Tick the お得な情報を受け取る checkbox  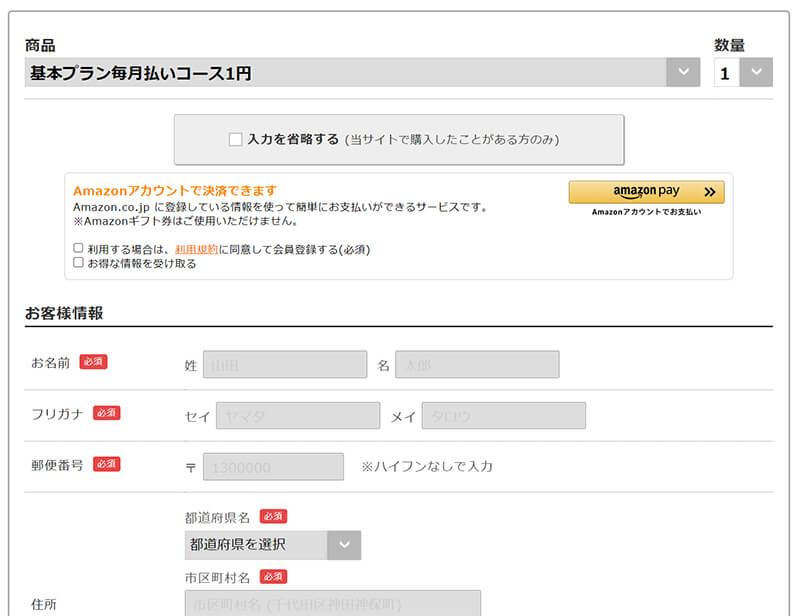(78, 262)
